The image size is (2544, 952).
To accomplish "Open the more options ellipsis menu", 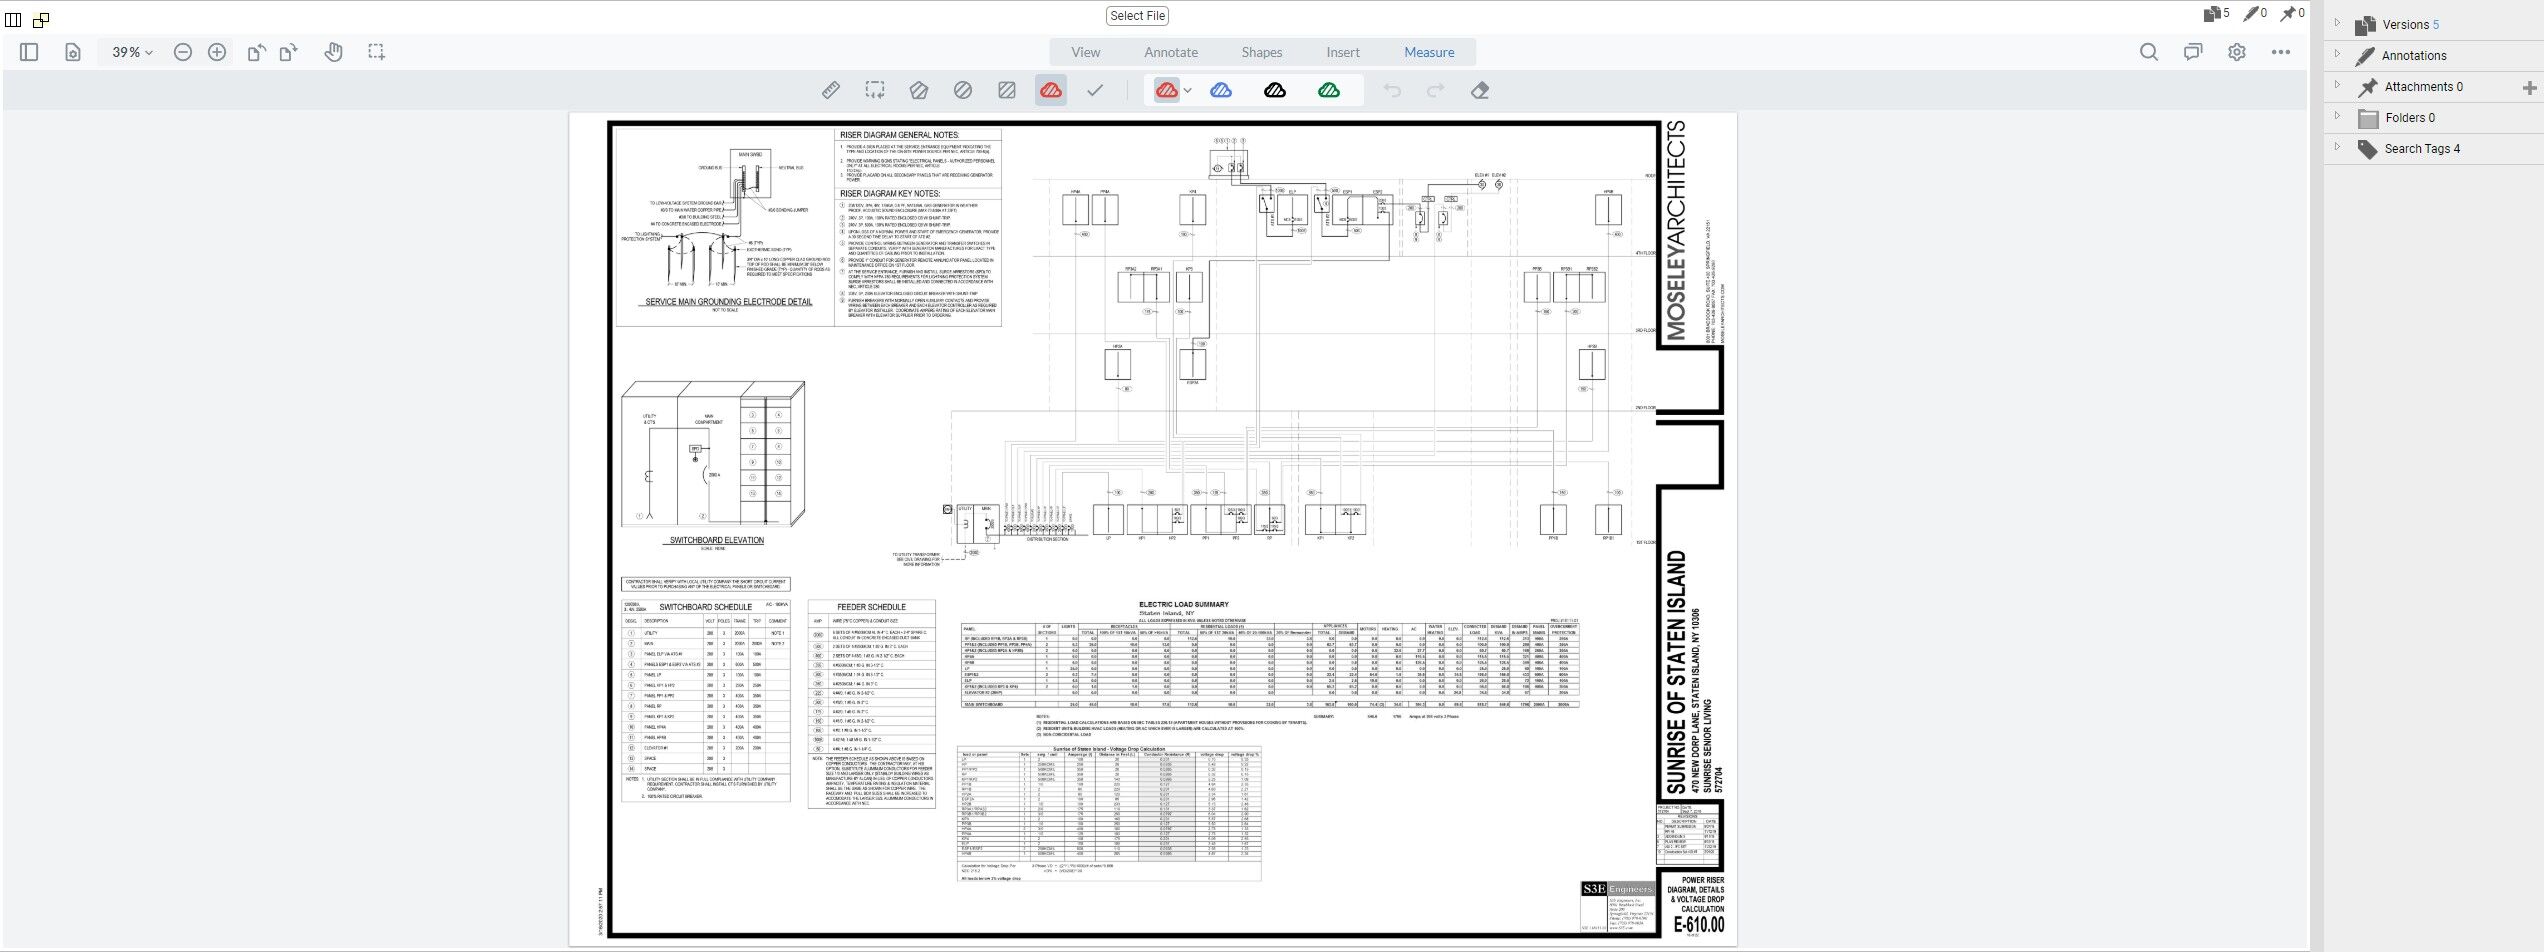I will (2281, 52).
